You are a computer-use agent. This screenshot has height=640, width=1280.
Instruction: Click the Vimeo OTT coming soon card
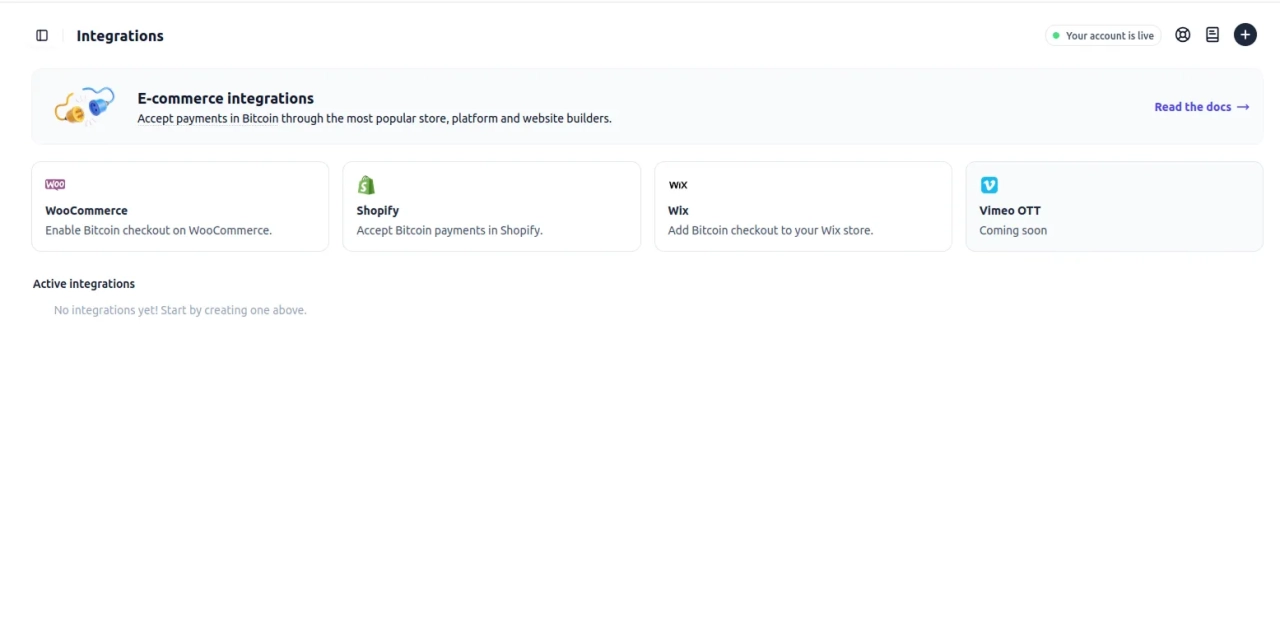pos(1114,206)
